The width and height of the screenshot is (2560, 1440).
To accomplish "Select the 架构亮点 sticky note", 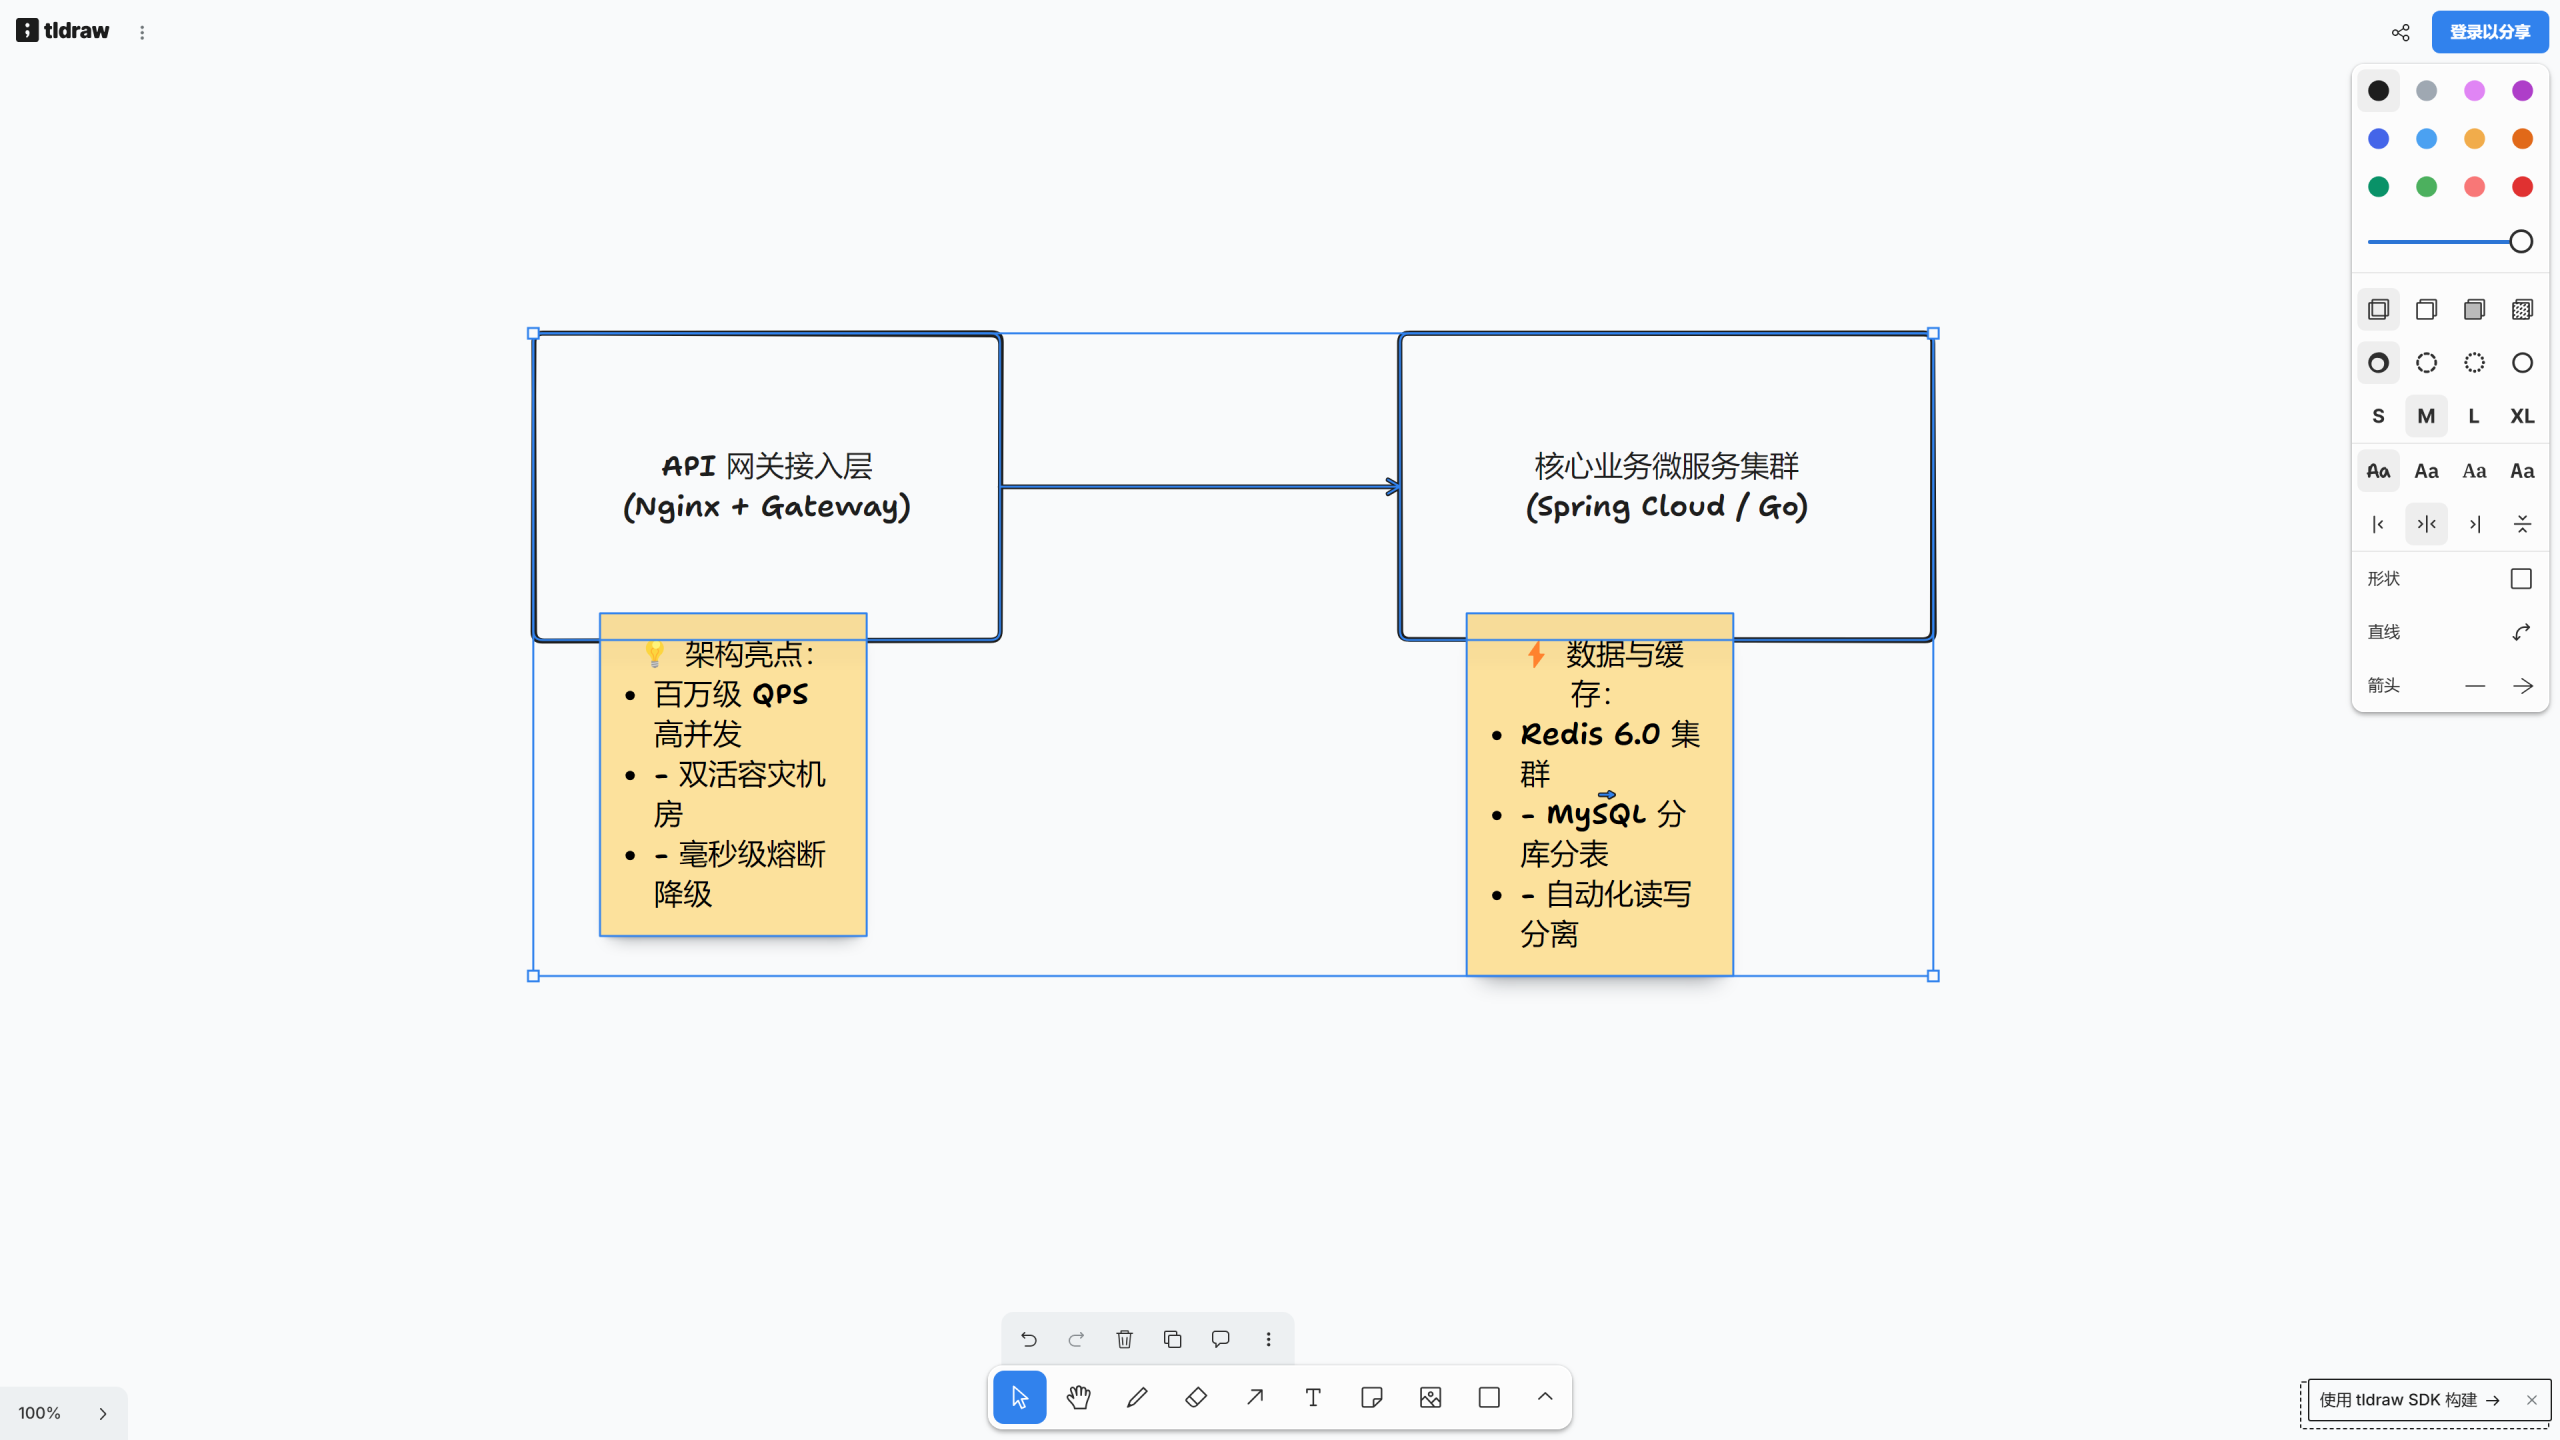I will pyautogui.click(x=733, y=775).
